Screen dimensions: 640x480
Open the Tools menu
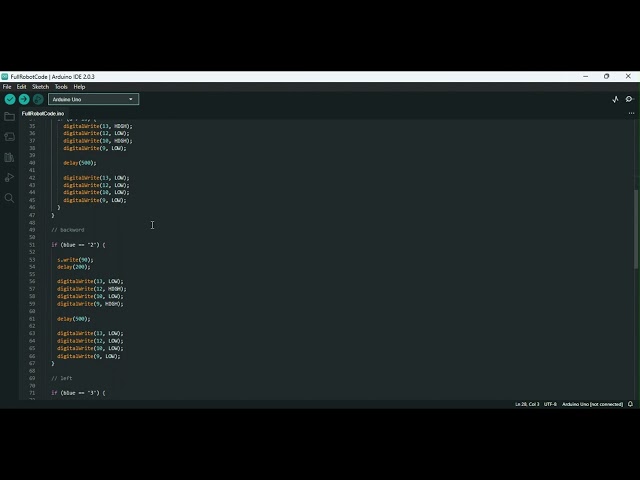tap(61, 87)
